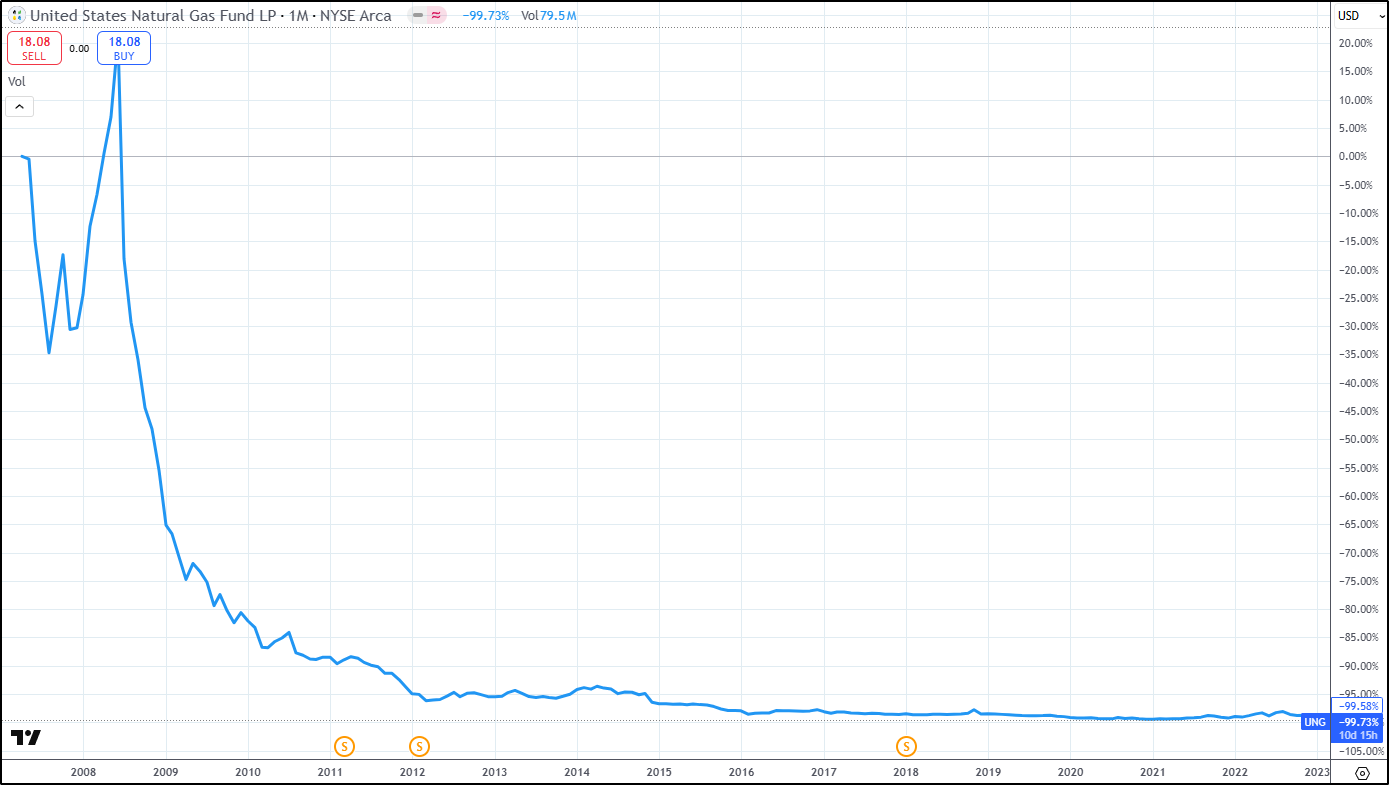Click the 2015 label on time axis
This screenshot has width=1389, height=785.
(659, 772)
